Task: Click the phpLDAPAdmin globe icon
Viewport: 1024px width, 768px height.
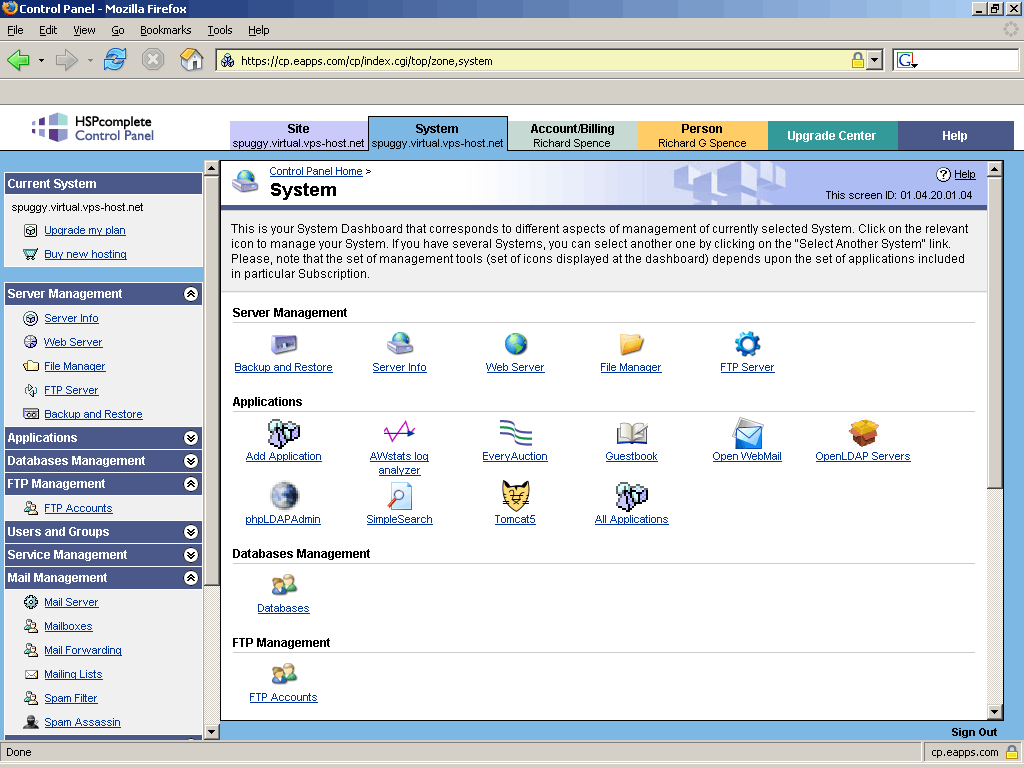Action: [283, 496]
